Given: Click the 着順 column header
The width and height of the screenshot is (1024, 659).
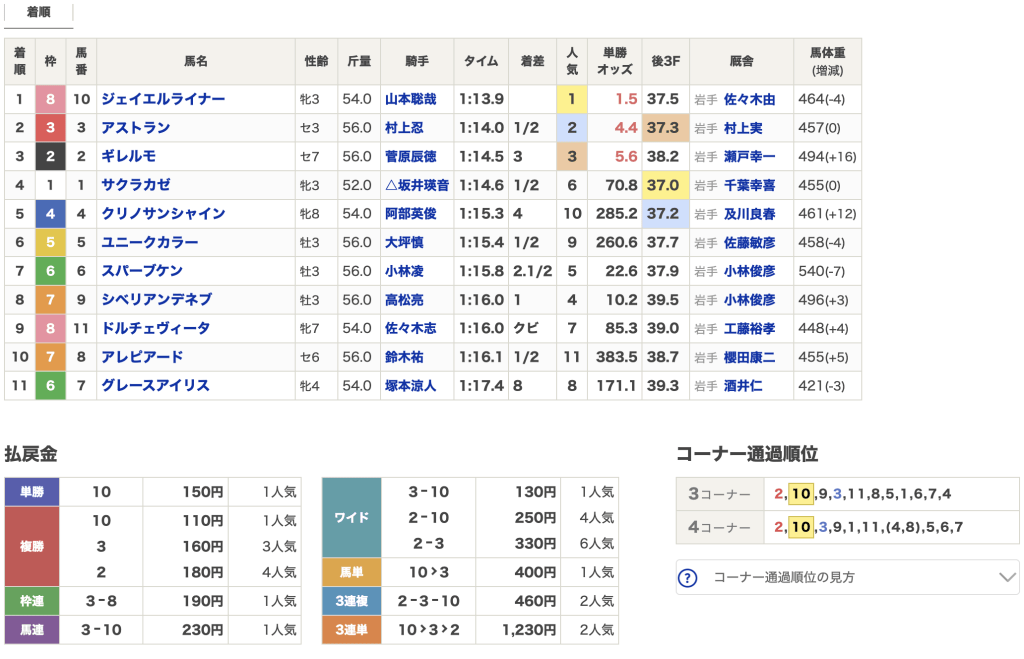Looking at the screenshot, I should pyautogui.click(x=20, y=61).
